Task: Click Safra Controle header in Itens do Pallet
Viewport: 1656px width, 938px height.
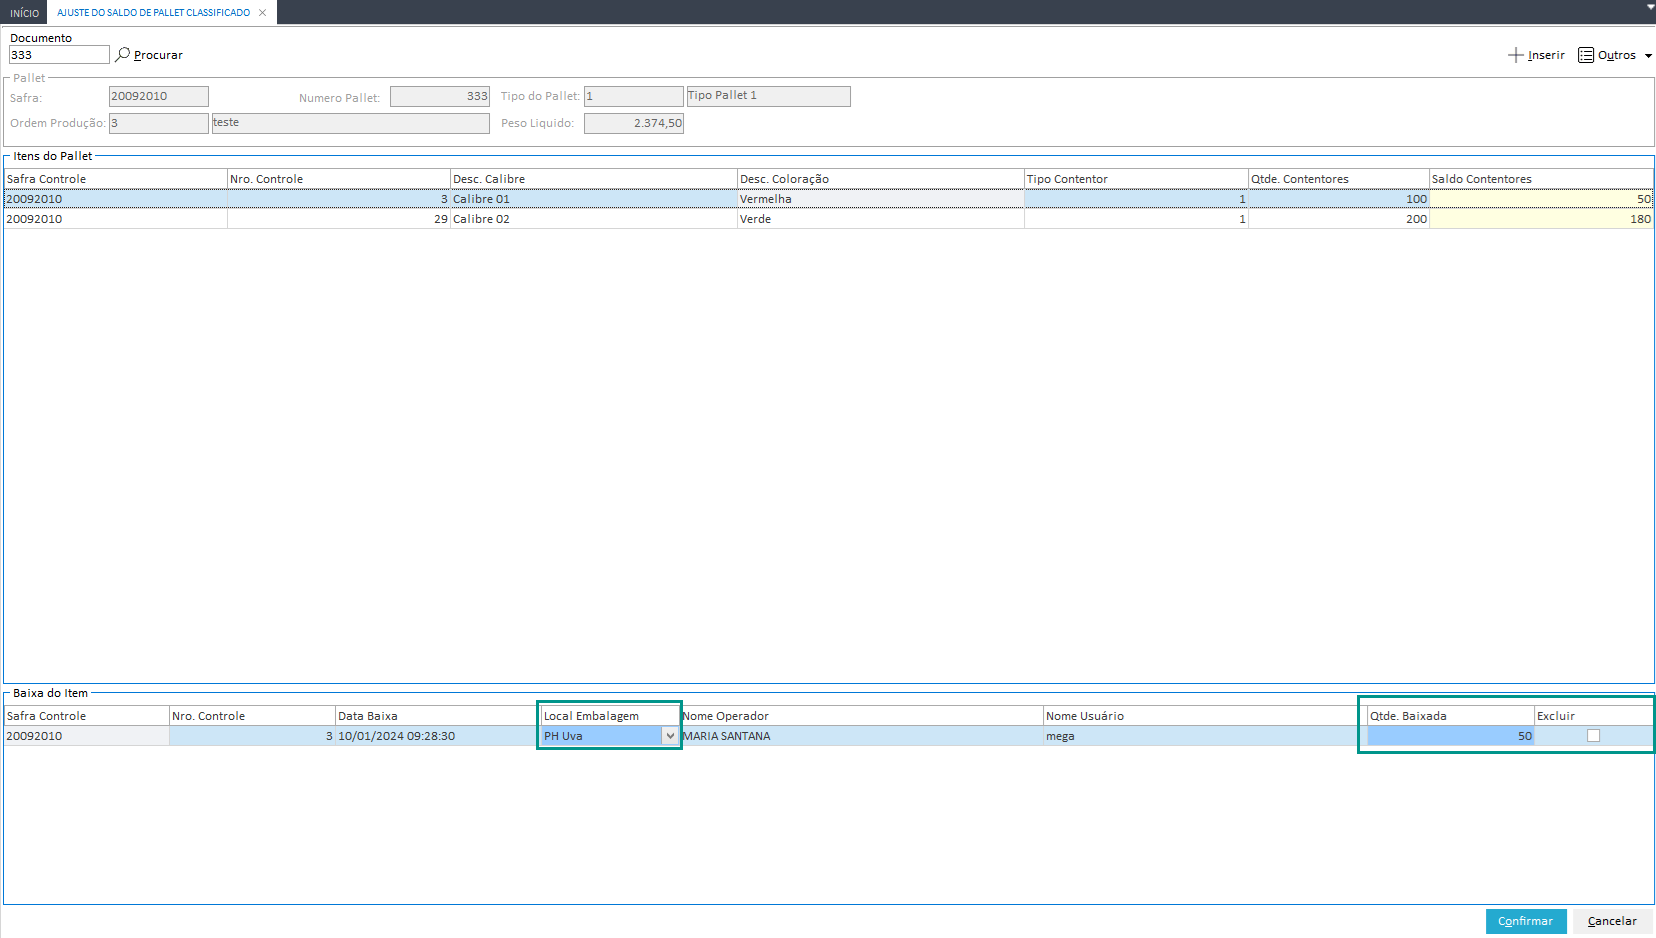Action: [116, 179]
